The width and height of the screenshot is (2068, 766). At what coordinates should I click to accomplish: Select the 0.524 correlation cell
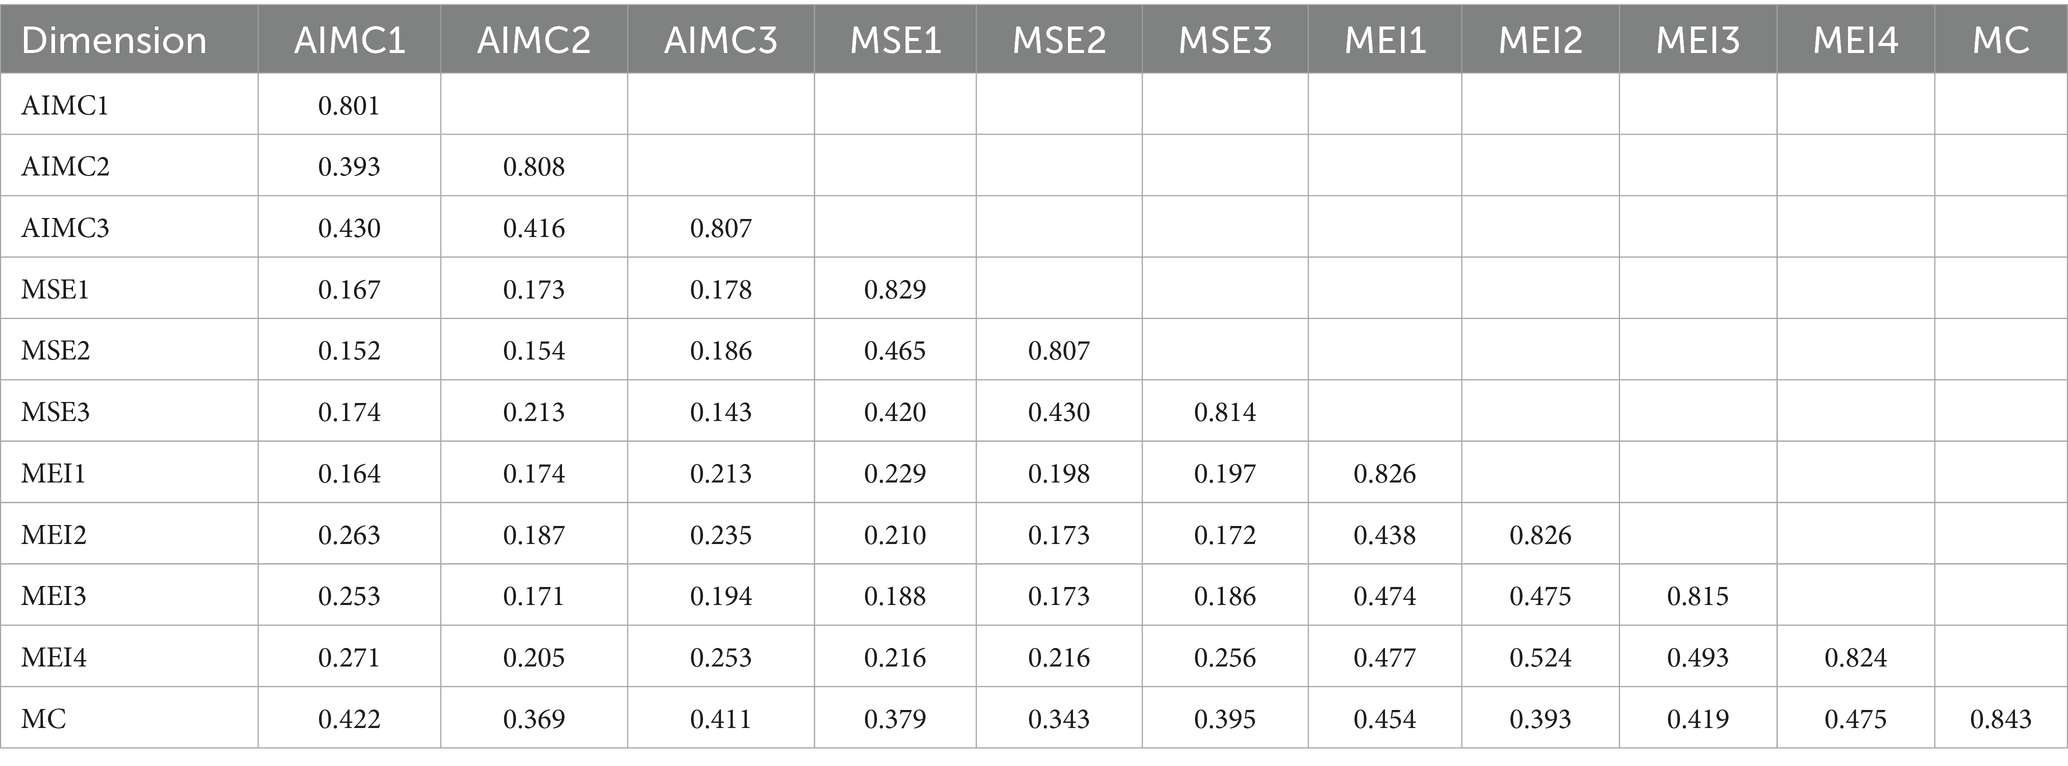pos(1540,658)
